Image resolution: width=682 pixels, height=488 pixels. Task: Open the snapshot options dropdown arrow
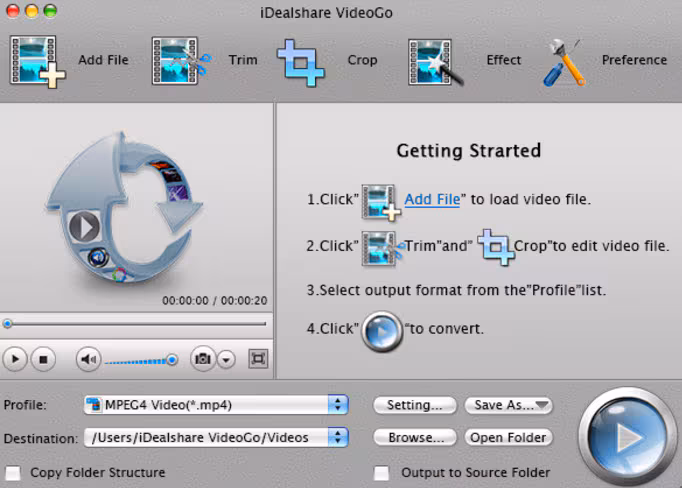tap(226, 360)
